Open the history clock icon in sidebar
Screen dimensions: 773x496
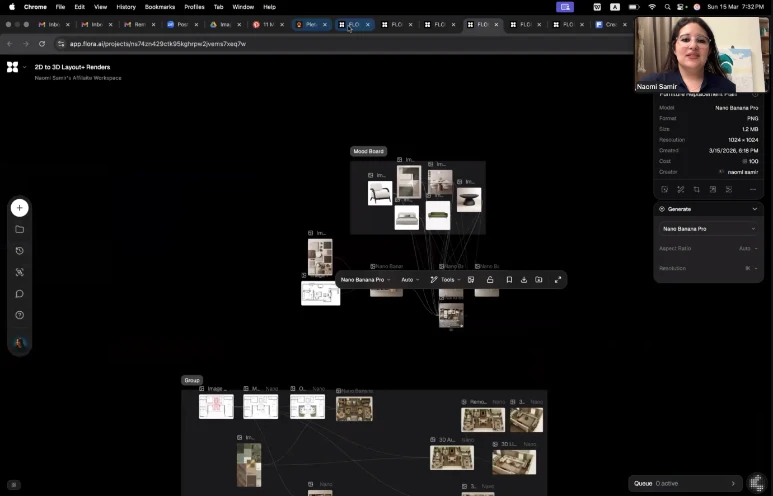pyautogui.click(x=19, y=251)
